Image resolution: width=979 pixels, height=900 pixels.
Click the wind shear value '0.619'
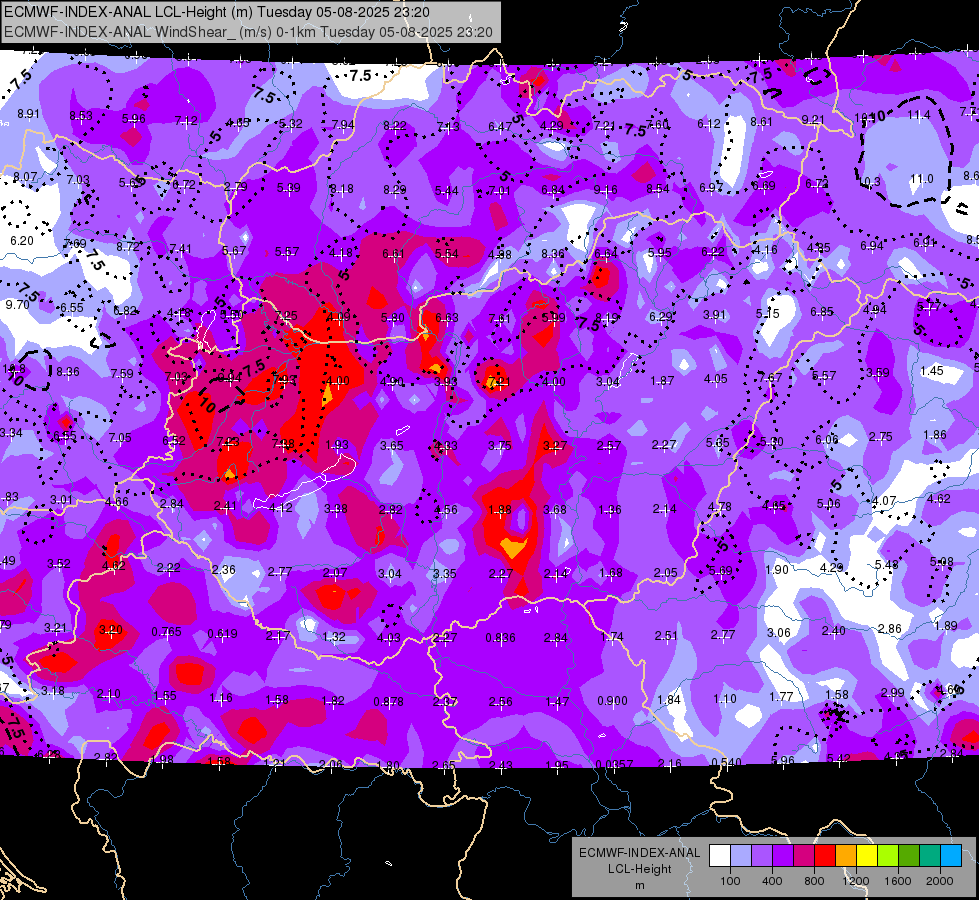[x=222, y=633]
